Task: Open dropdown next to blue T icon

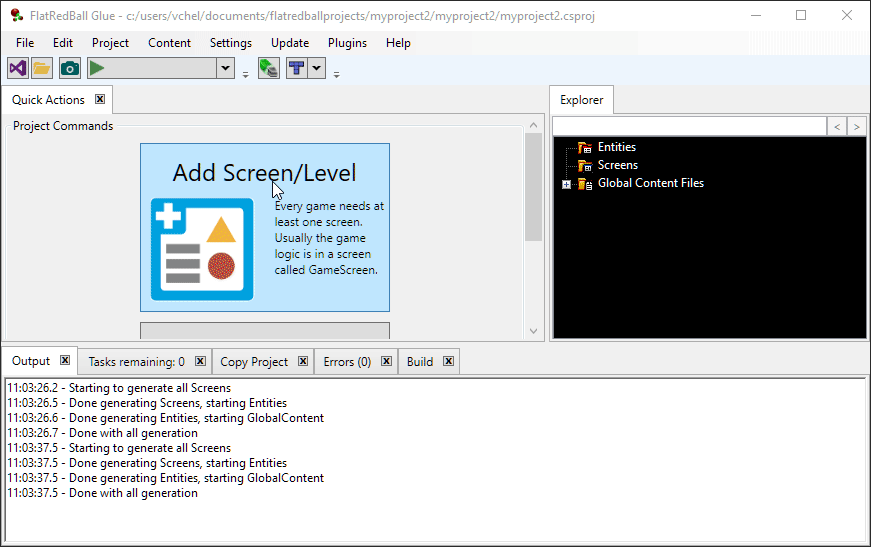Action: coord(316,68)
